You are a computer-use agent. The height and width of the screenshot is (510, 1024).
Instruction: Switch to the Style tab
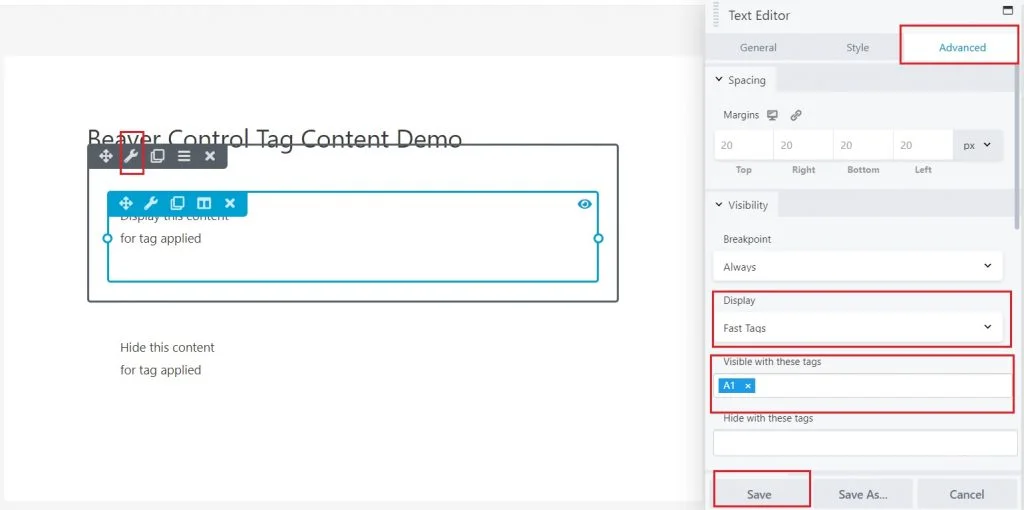857,48
